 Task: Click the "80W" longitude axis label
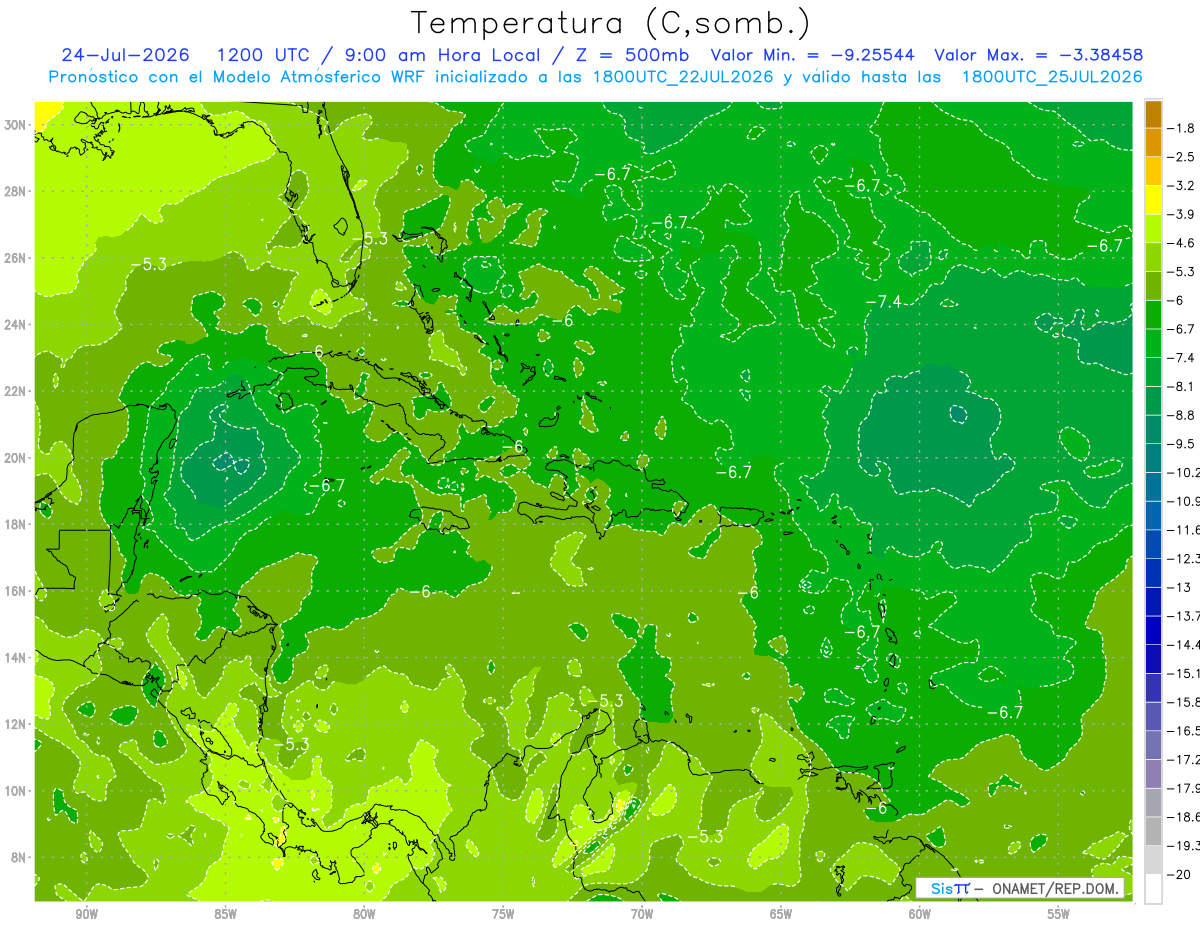point(364,914)
